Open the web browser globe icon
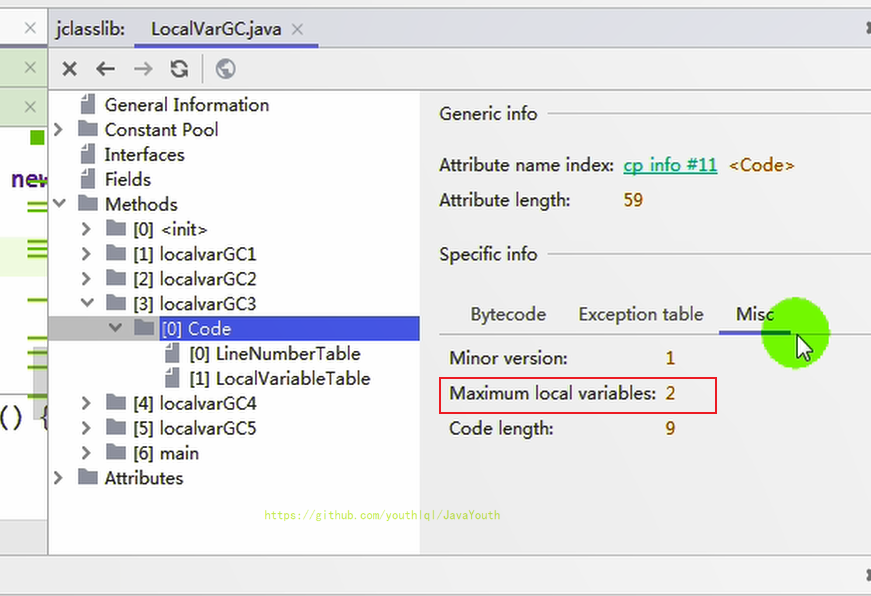 click(225, 69)
